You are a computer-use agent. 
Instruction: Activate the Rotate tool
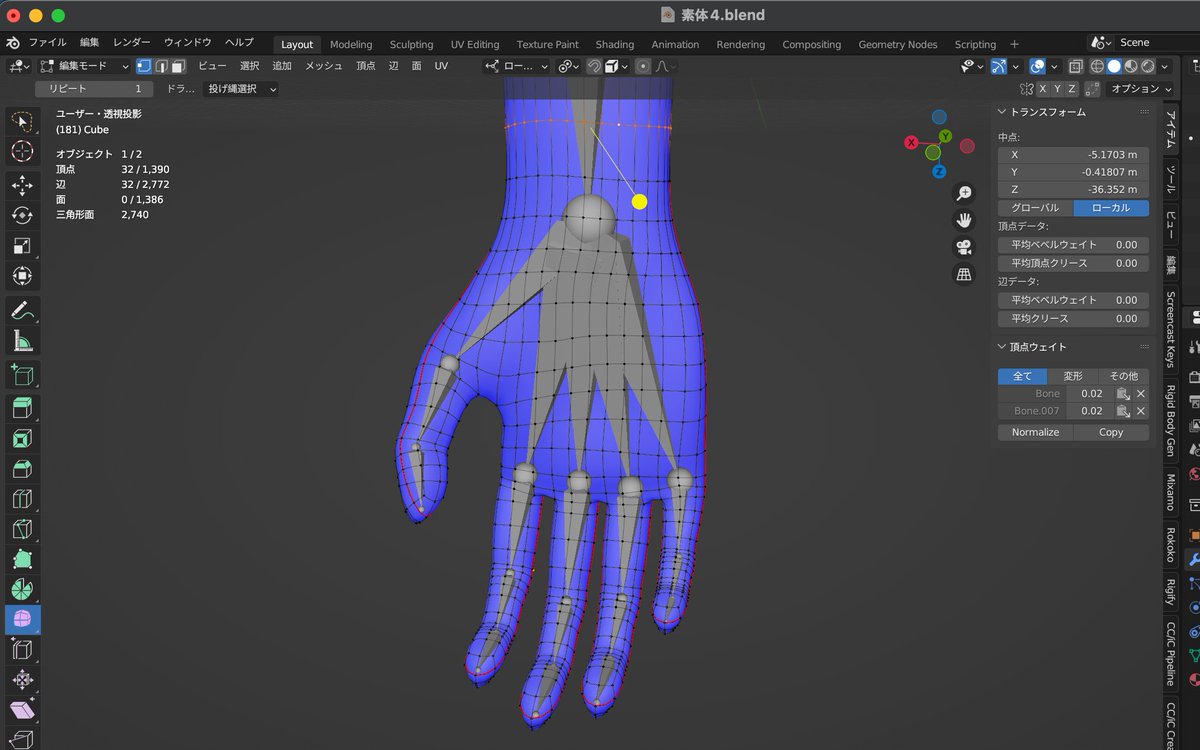pyautogui.click(x=22, y=215)
